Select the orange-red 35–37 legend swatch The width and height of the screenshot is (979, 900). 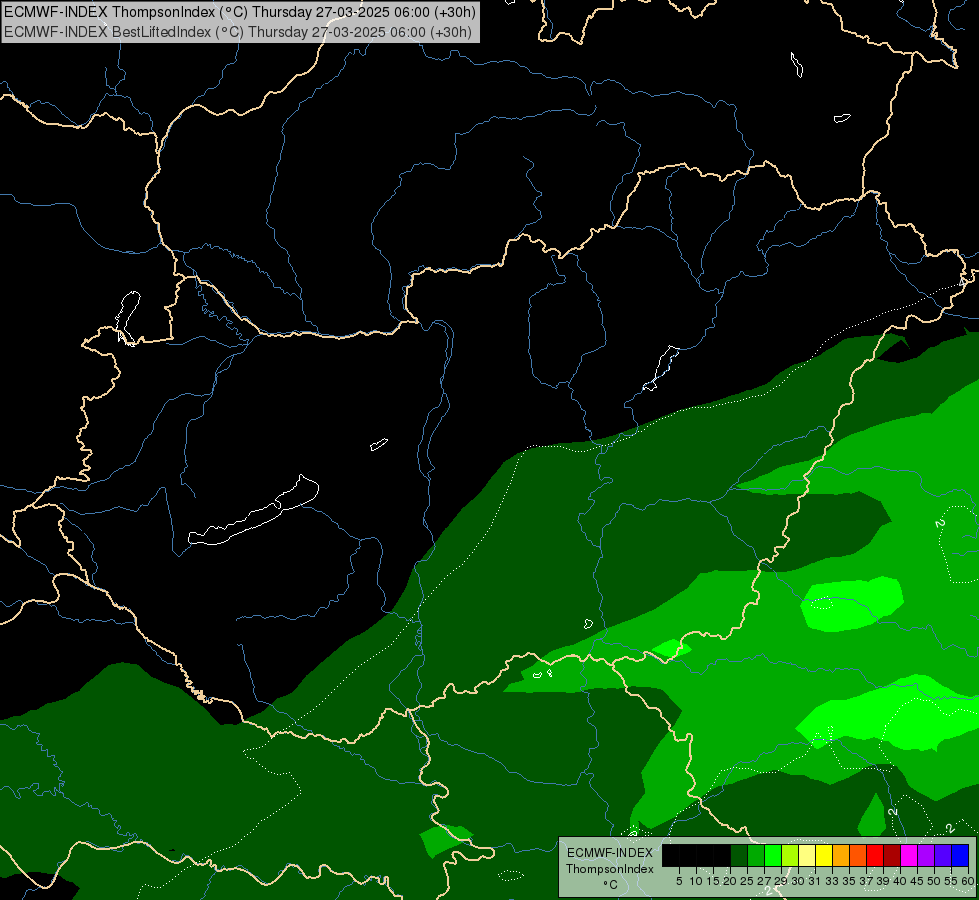(x=858, y=855)
